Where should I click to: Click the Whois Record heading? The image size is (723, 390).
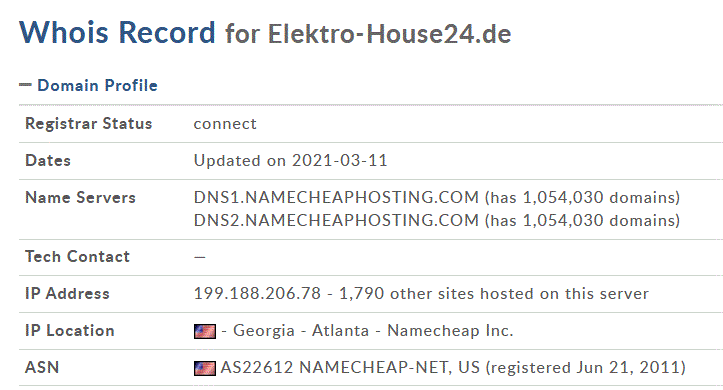click(x=117, y=33)
